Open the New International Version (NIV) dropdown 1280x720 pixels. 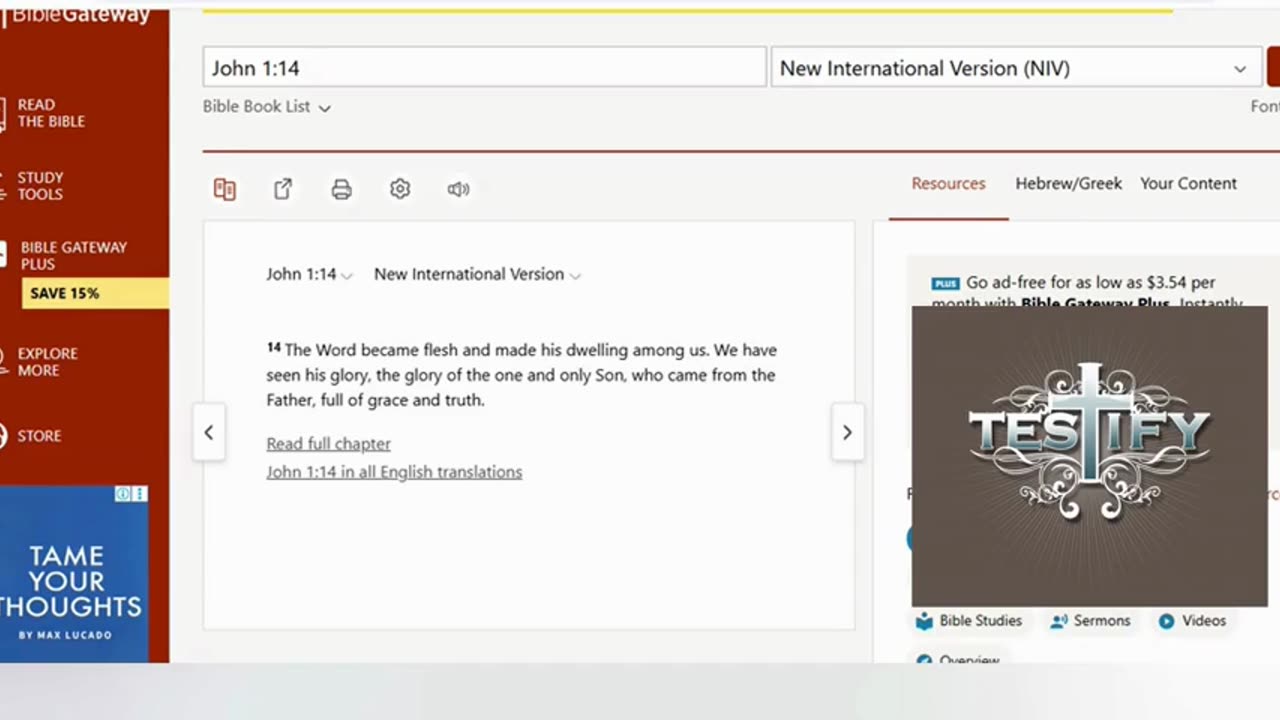1015,68
